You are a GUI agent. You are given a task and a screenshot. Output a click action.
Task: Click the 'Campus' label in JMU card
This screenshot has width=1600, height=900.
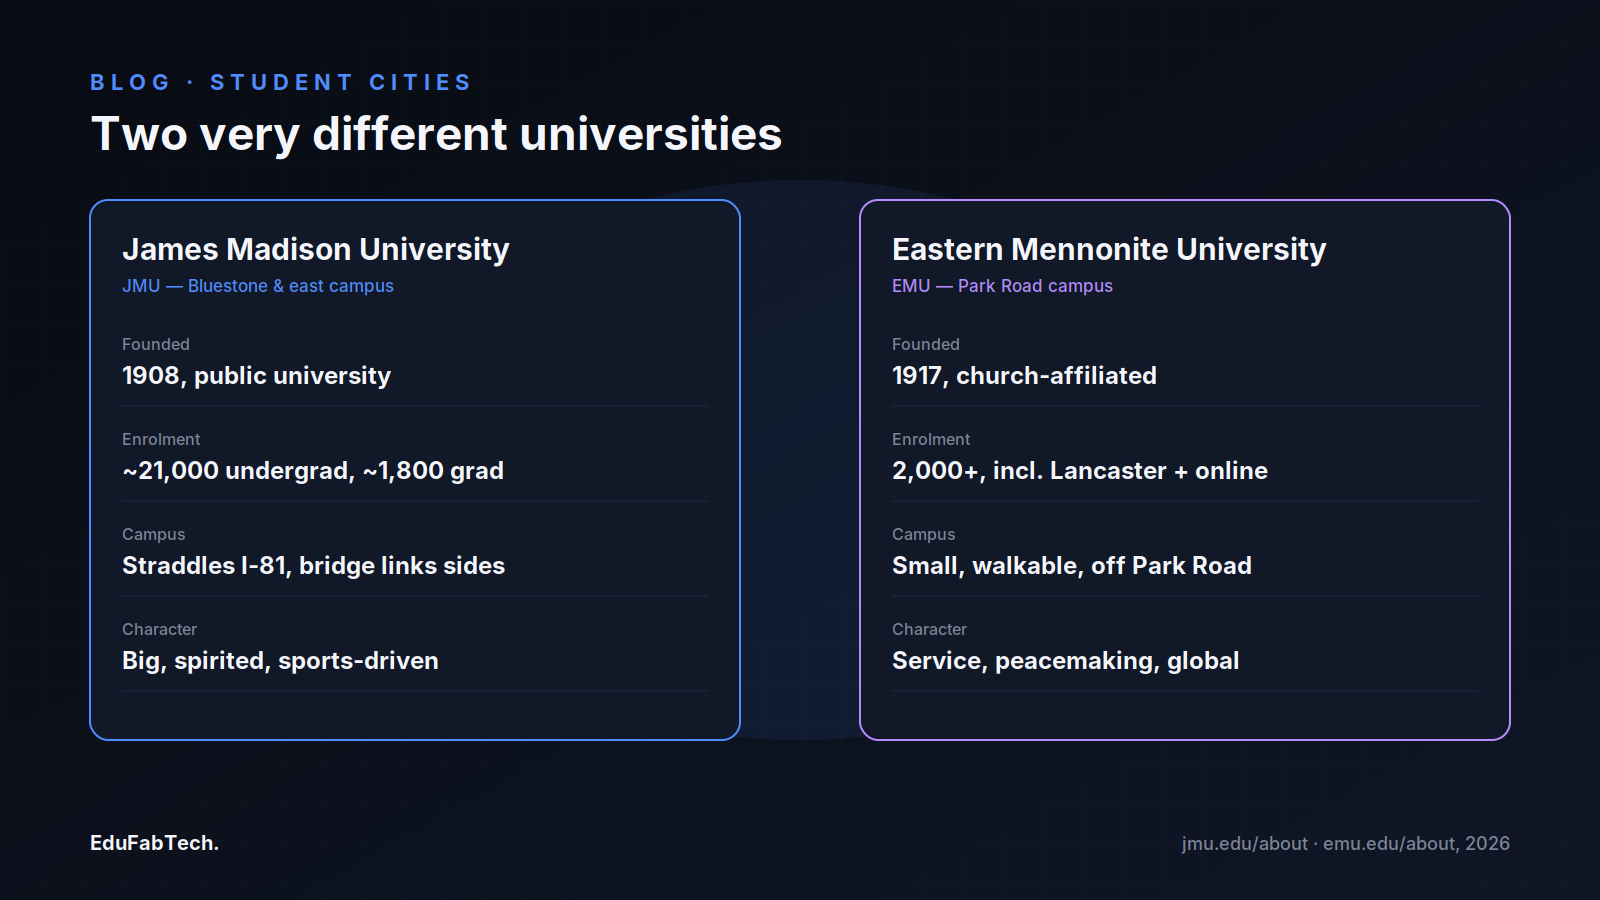[153, 534]
